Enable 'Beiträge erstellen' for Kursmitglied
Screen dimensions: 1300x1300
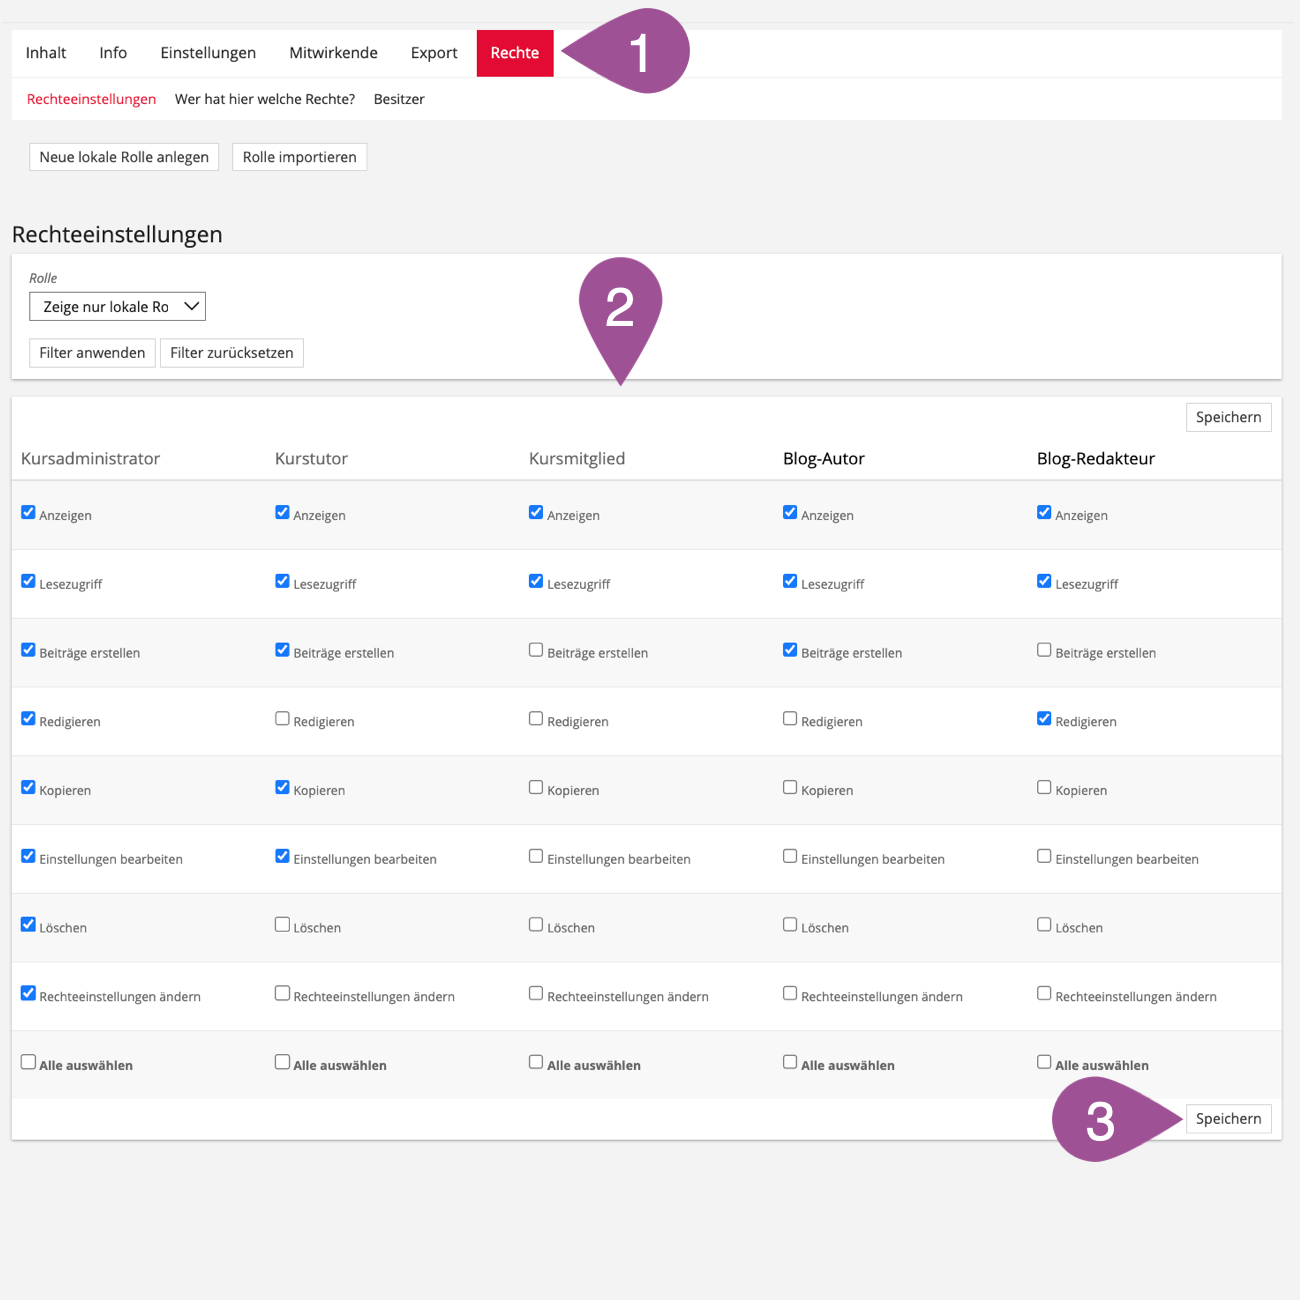pyautogui.click(x=536, y=650)
